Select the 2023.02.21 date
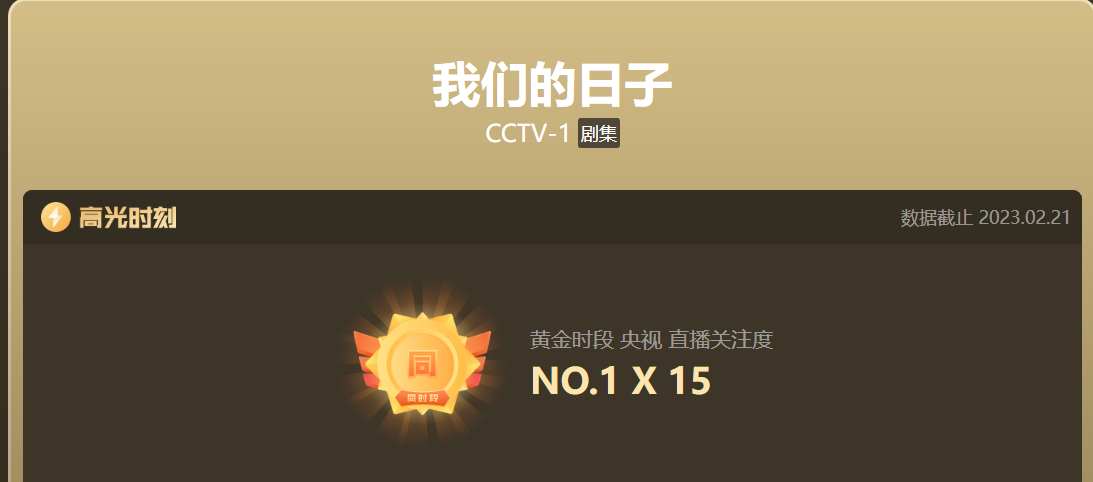Image resolution: width=1093 pixels, height=482 pixels. tap(1024, 218)
